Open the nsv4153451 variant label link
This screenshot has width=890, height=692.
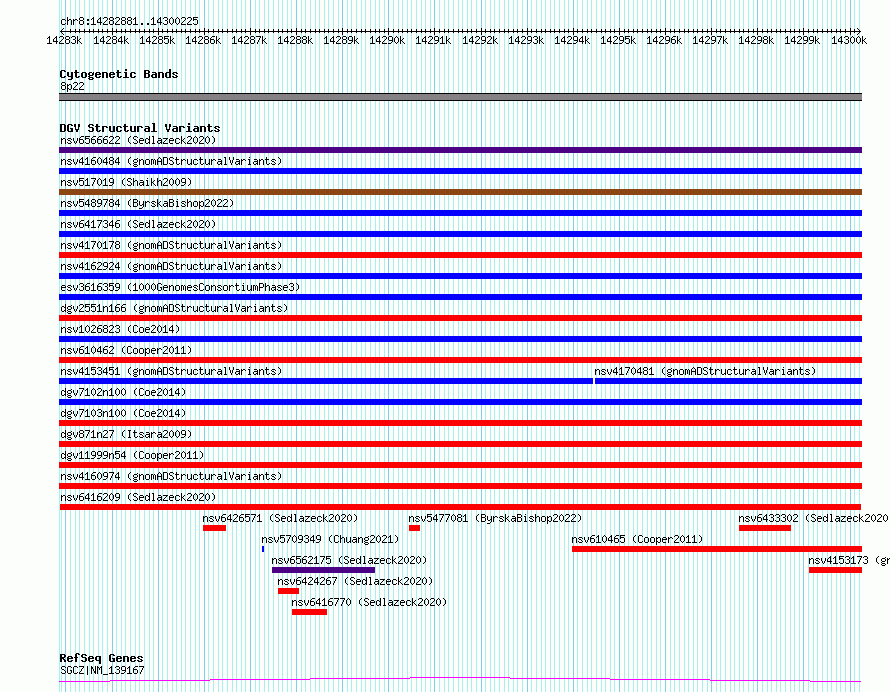point(171,371)
